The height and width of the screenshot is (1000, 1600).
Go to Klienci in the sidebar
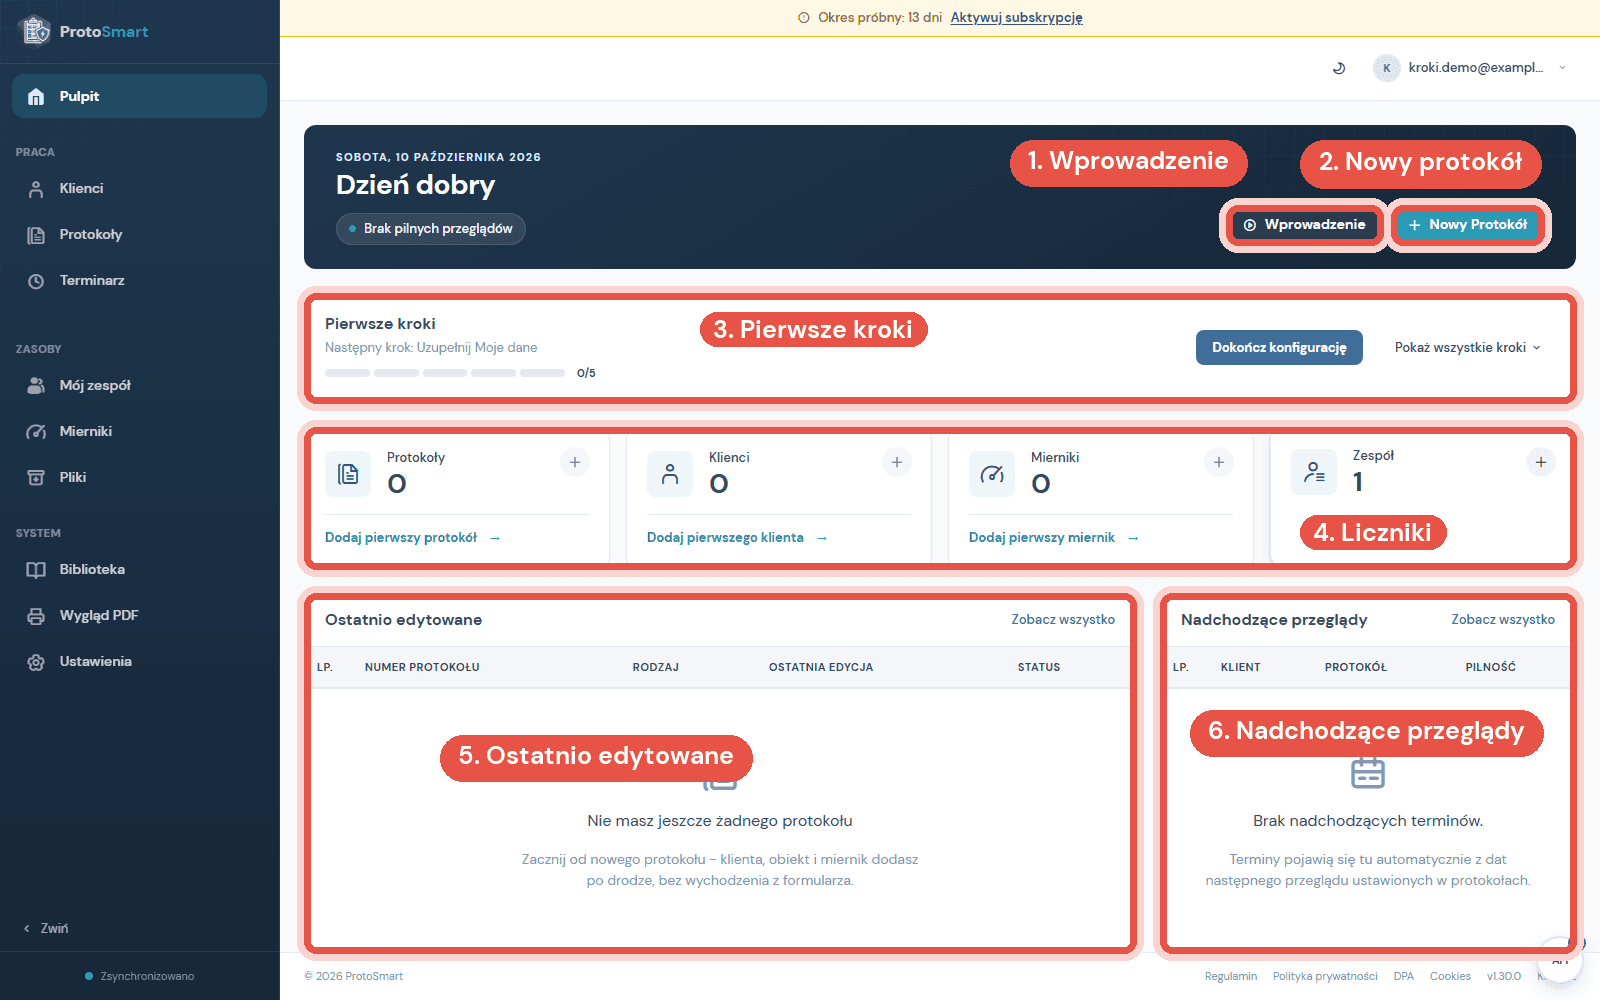(x=139, y=188)
